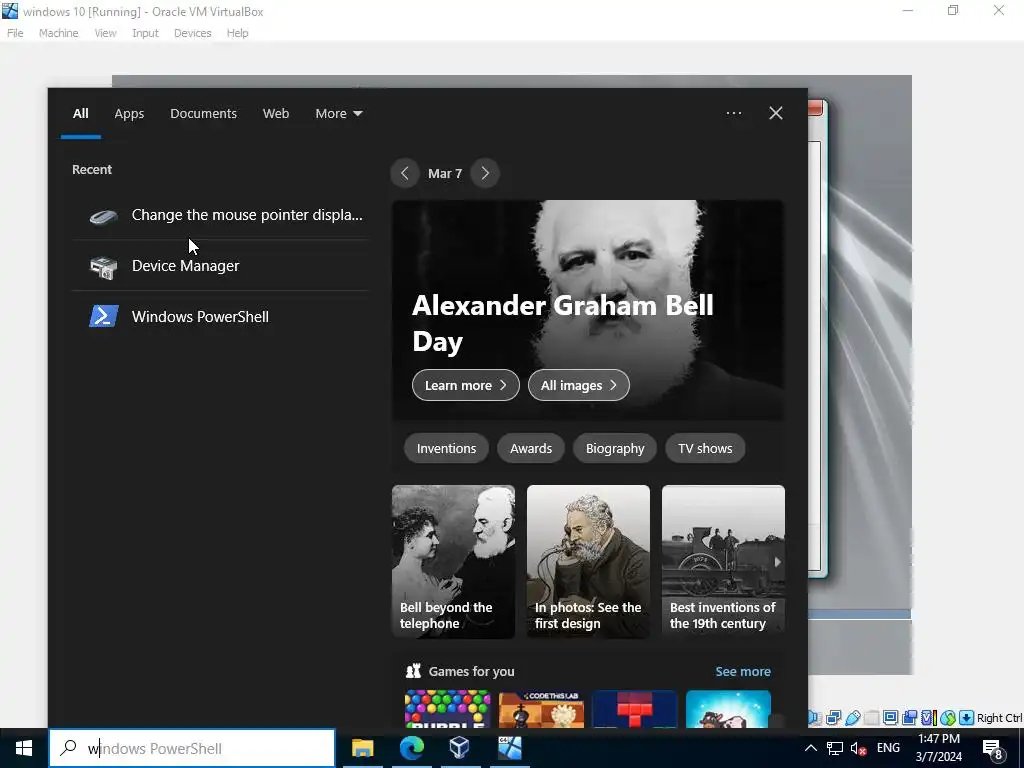Open the VirtualBox cube icon on the taskbar
Viewport: 1024px width, 768px height.
click(460, 748)
